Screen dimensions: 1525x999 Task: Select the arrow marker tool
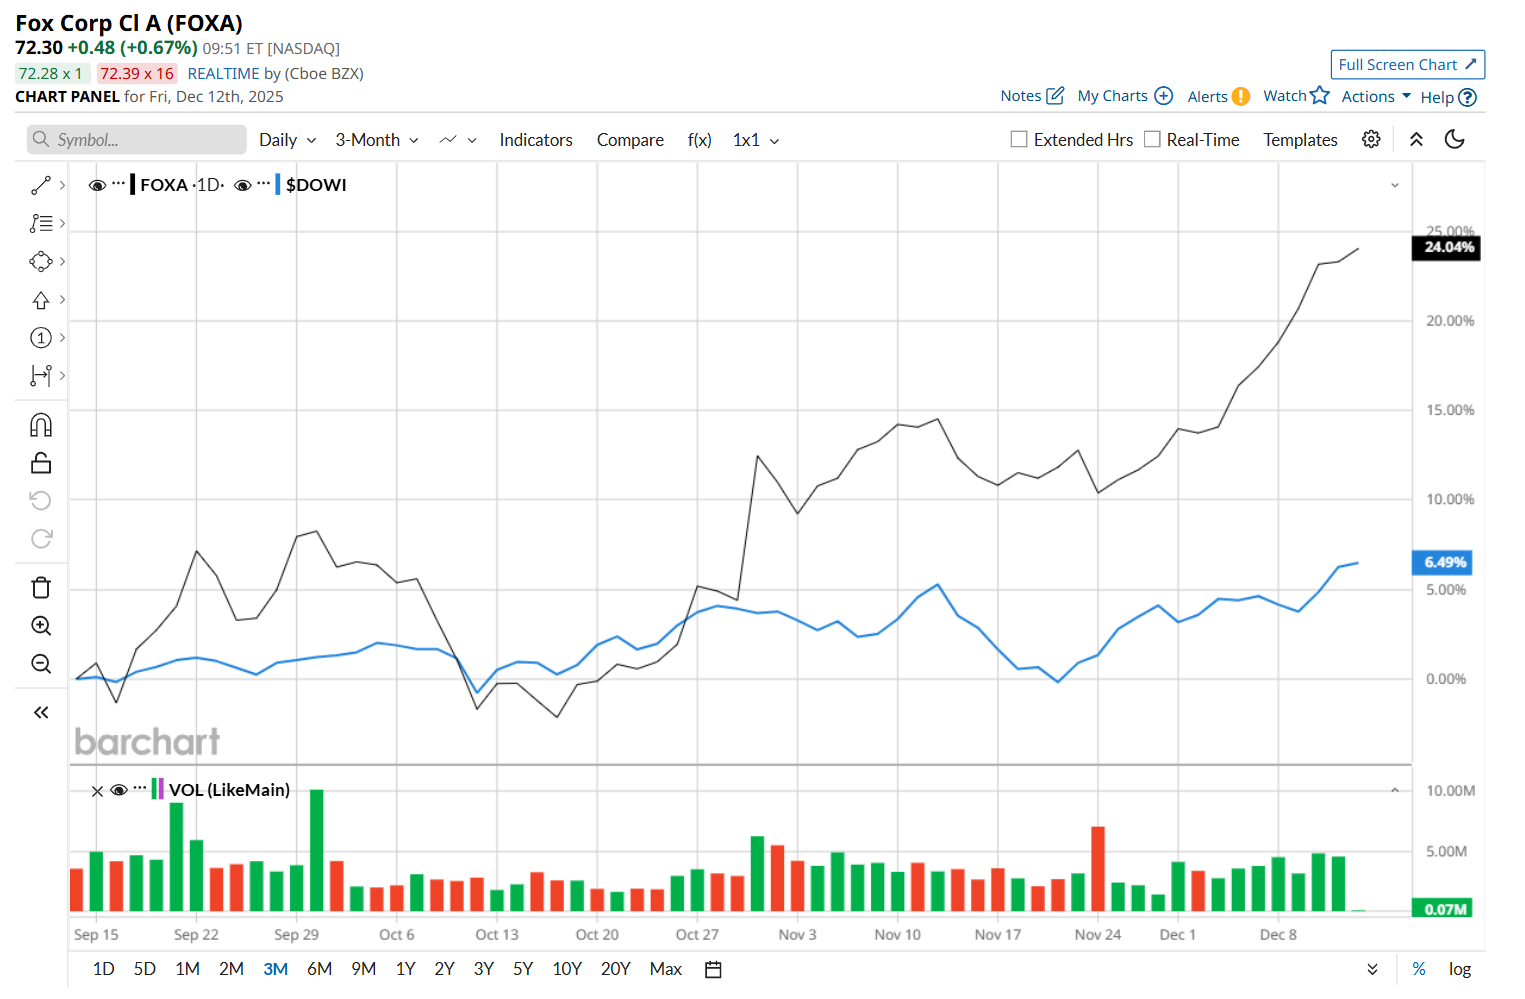41,300
